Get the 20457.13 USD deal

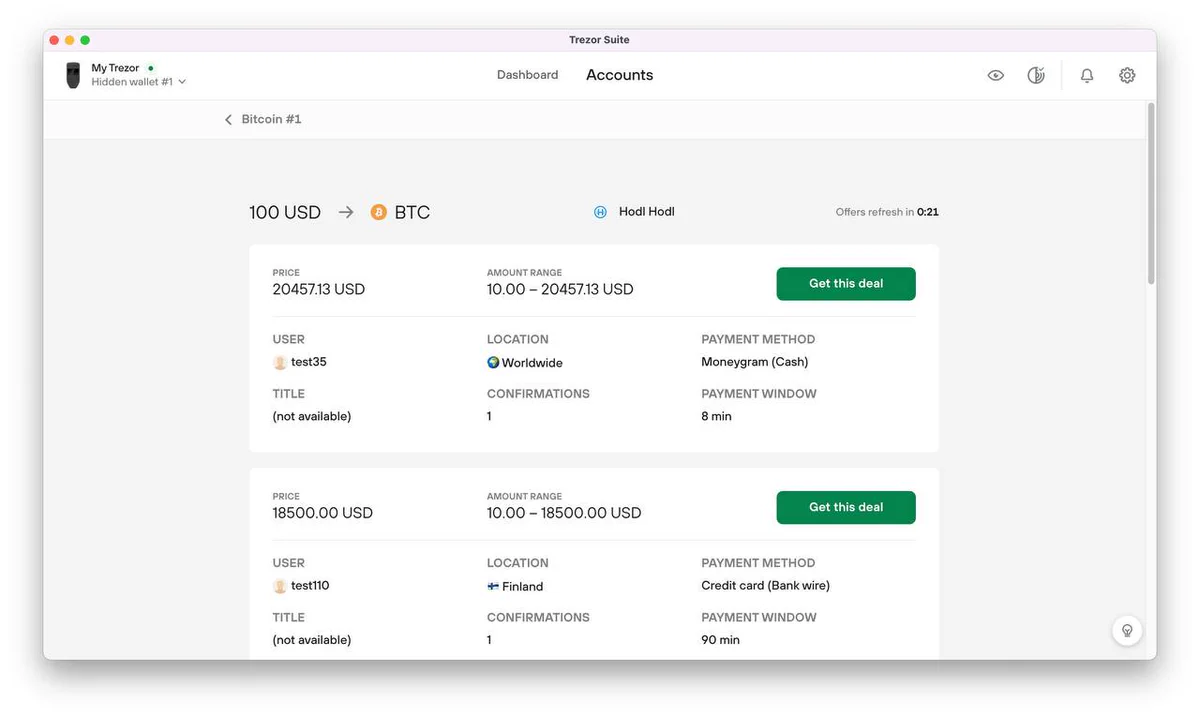(x=846, y=284)
